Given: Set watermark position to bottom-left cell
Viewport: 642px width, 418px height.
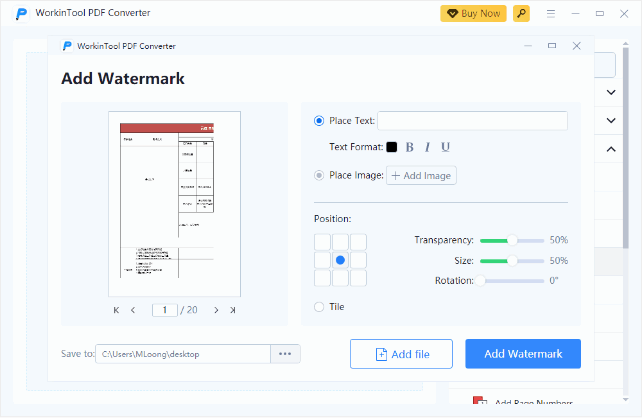Looking at the screenshot, I should click(x=322, y=278).
